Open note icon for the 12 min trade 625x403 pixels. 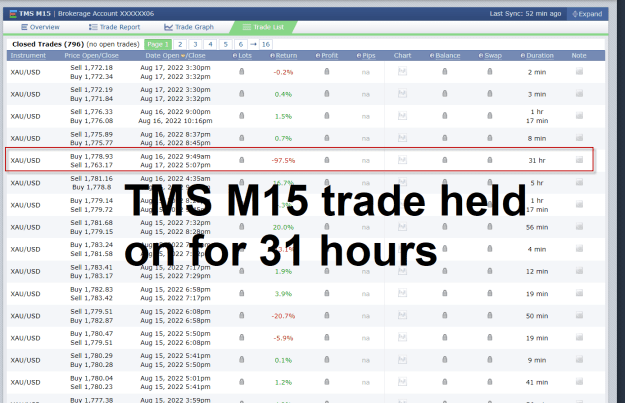(x=580, y=271)
